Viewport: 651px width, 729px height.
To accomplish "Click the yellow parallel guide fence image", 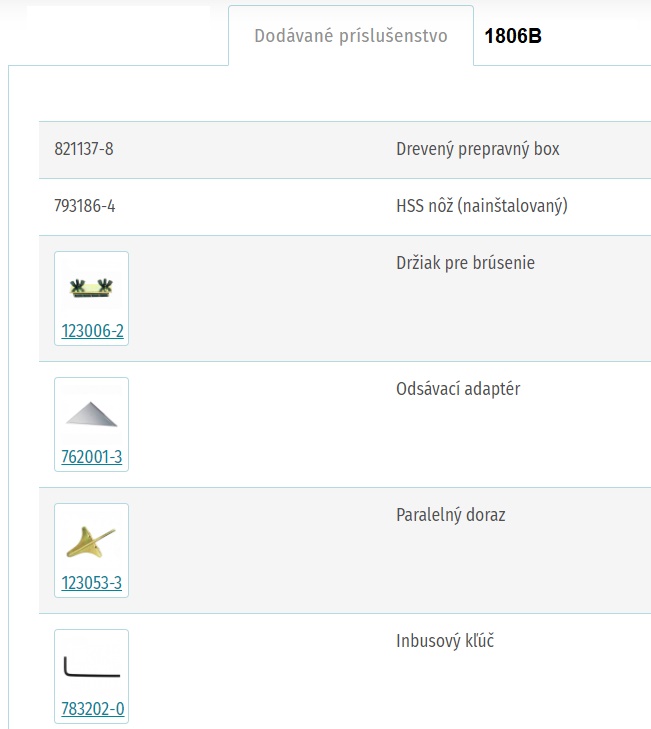I will [x=92, y=540].
